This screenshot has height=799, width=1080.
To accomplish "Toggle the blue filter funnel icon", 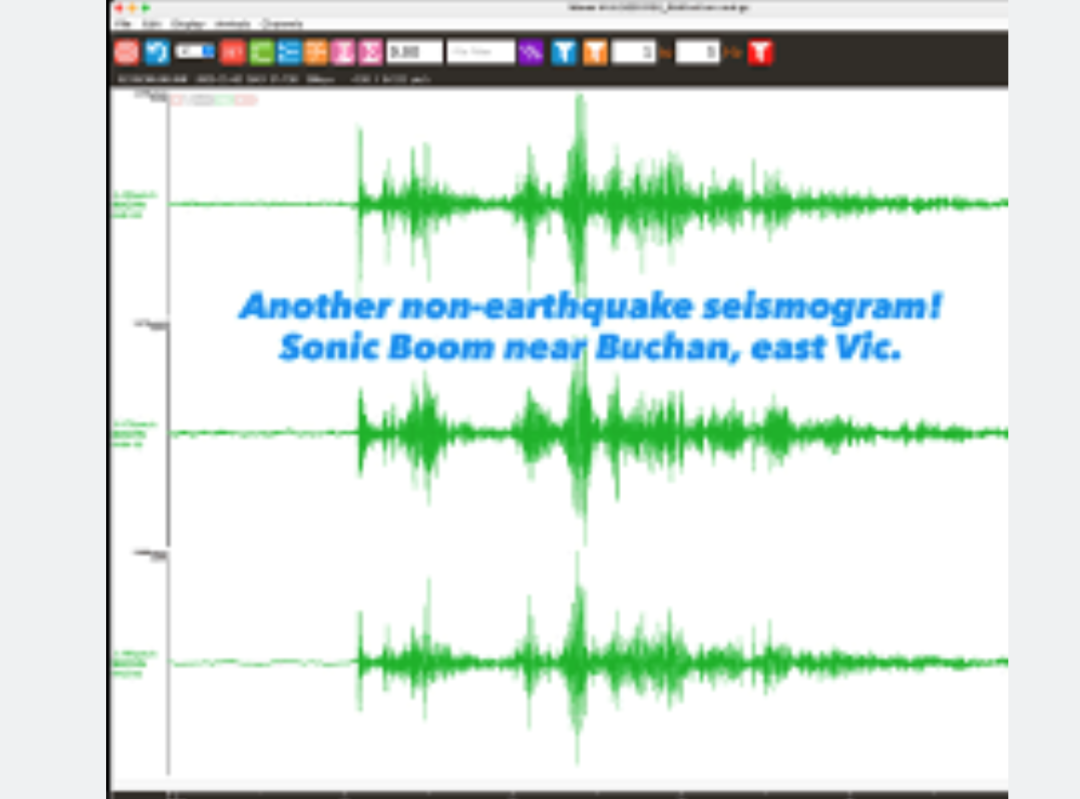I will [x=564, y=52].
